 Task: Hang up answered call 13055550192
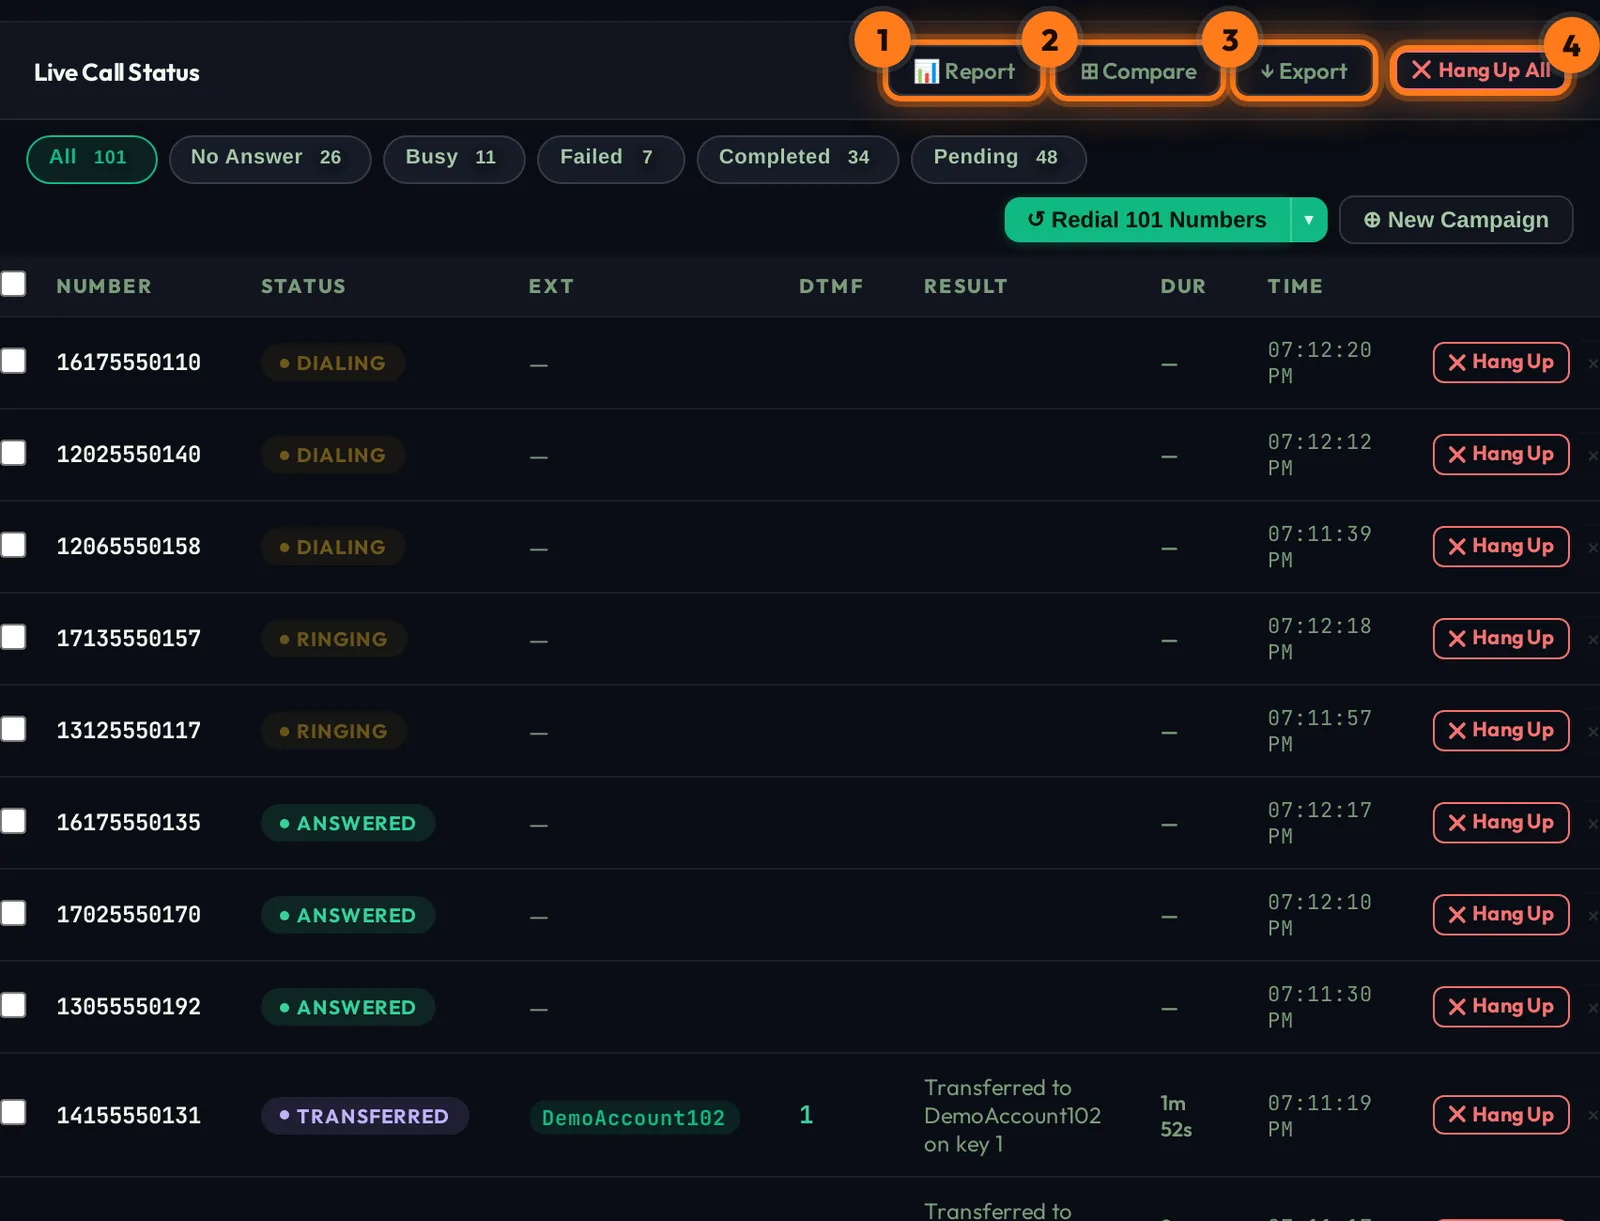(1500, 1006)
